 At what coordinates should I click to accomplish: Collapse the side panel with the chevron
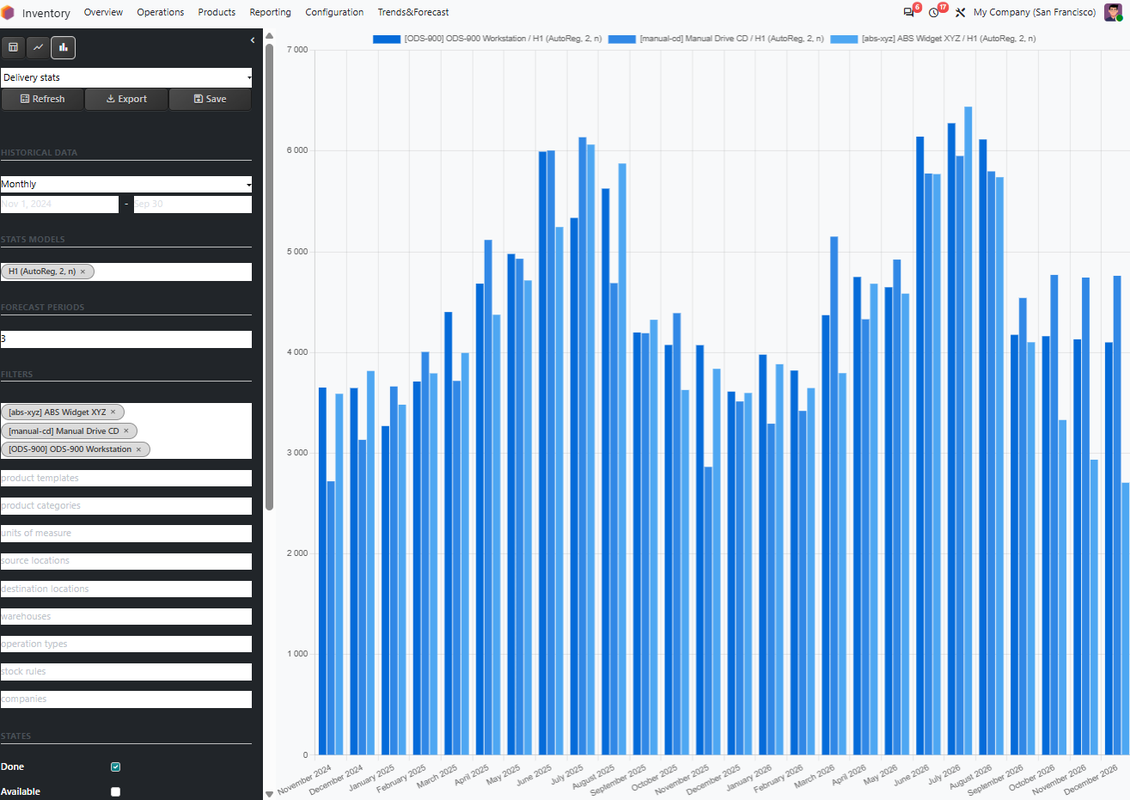pos(252,40)
